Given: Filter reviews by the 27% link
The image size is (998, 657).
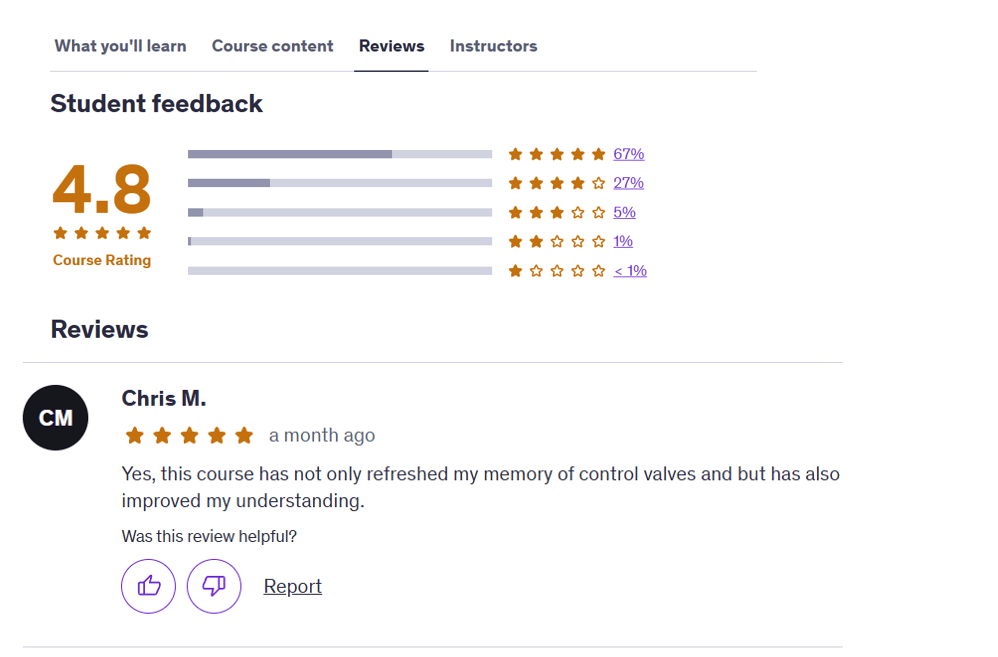Looking at the screenshot, I should (x=628, y=183).
